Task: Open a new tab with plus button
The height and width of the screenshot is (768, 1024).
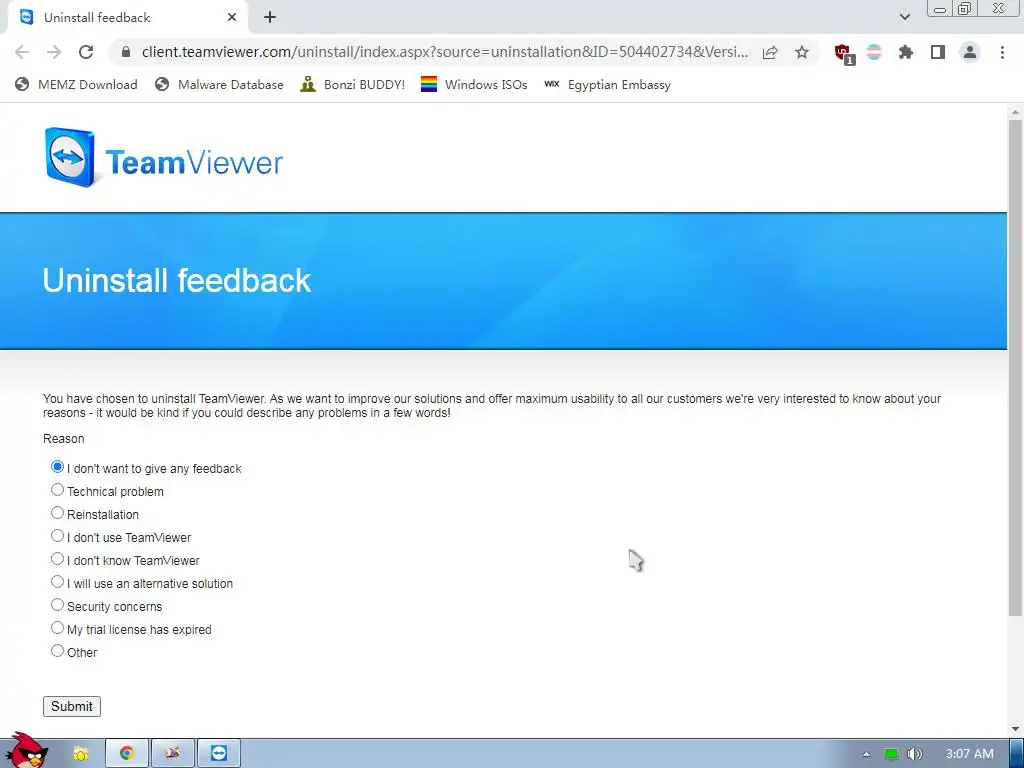Action: (x=270, y=18)
